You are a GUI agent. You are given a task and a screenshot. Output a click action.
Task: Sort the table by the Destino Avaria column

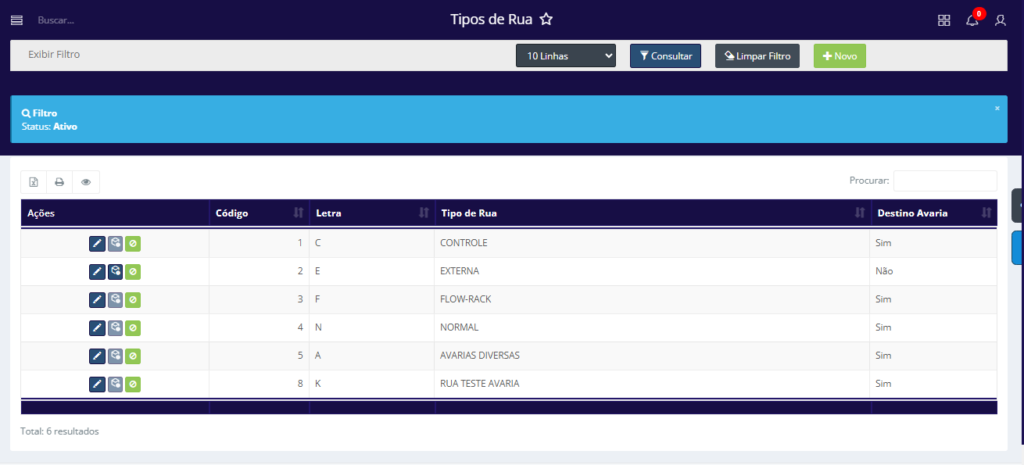pyautogui.click(x=933, y=213)
